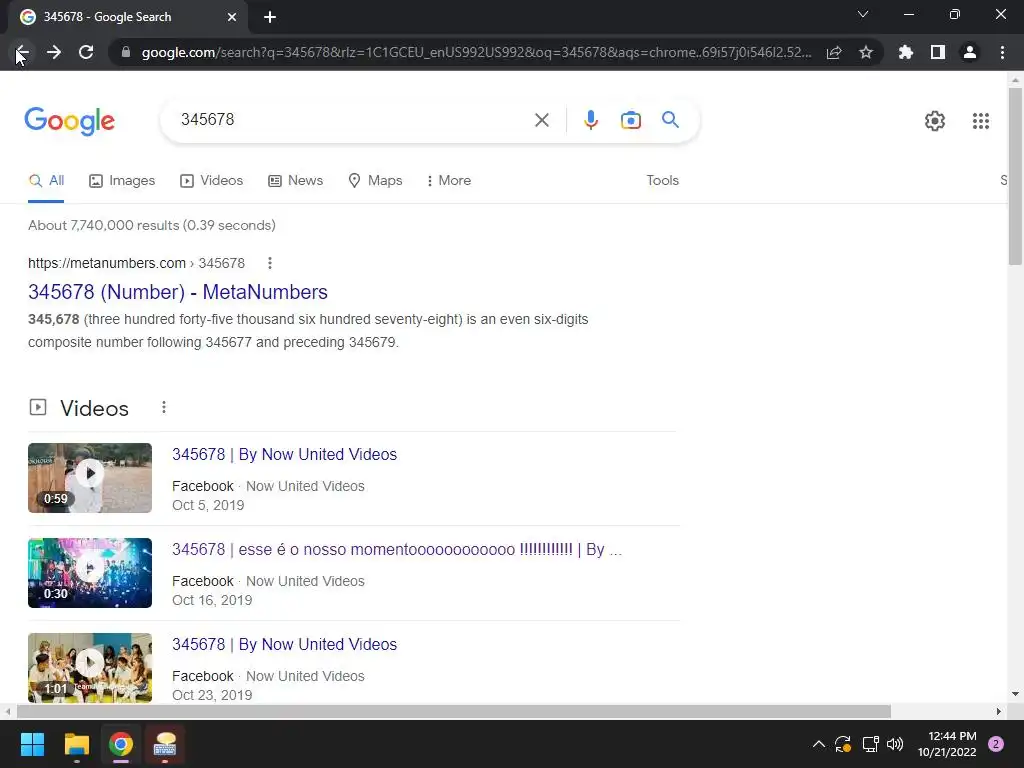Reload the page with refresh icon

(x=86, y=52)
